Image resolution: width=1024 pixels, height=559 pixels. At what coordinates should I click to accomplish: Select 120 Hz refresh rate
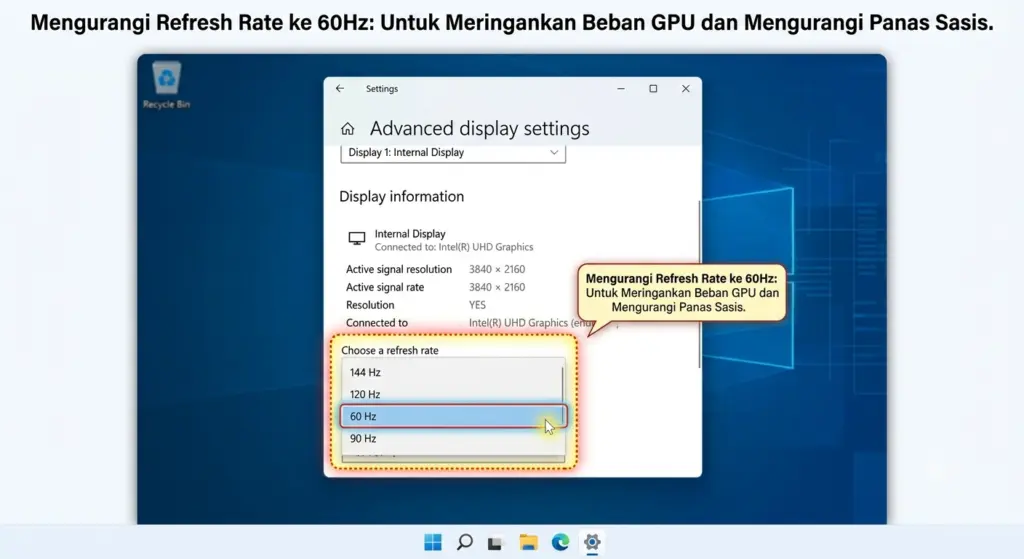coord(452,394)
